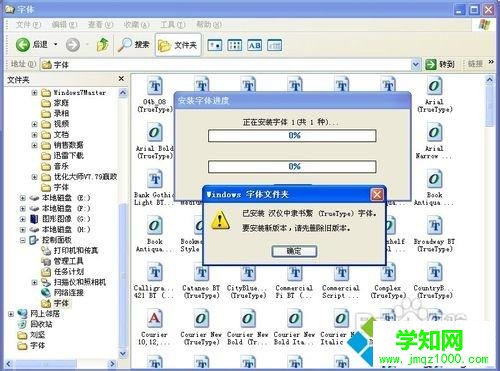Expand the 销售数据 folder node
Screen dimensions: 500x371
pyautogui.click(x=34, y=145)
